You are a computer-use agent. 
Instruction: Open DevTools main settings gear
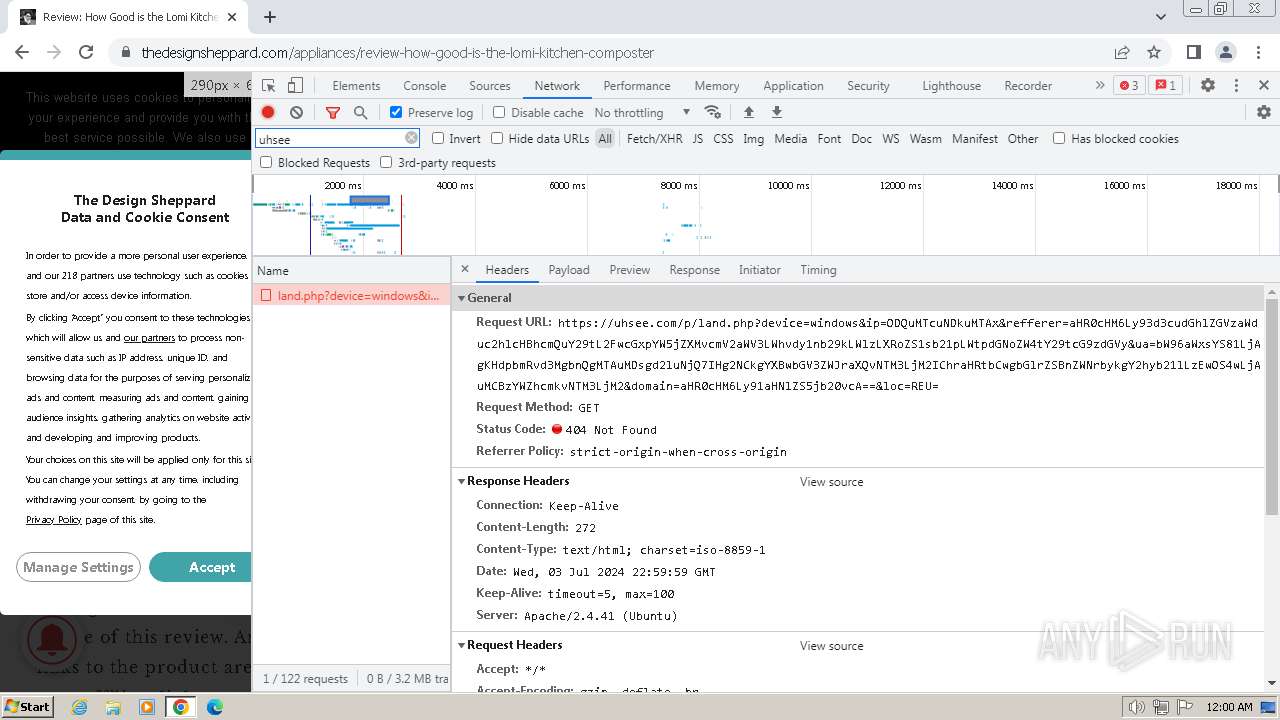[x=1208, y=86]
